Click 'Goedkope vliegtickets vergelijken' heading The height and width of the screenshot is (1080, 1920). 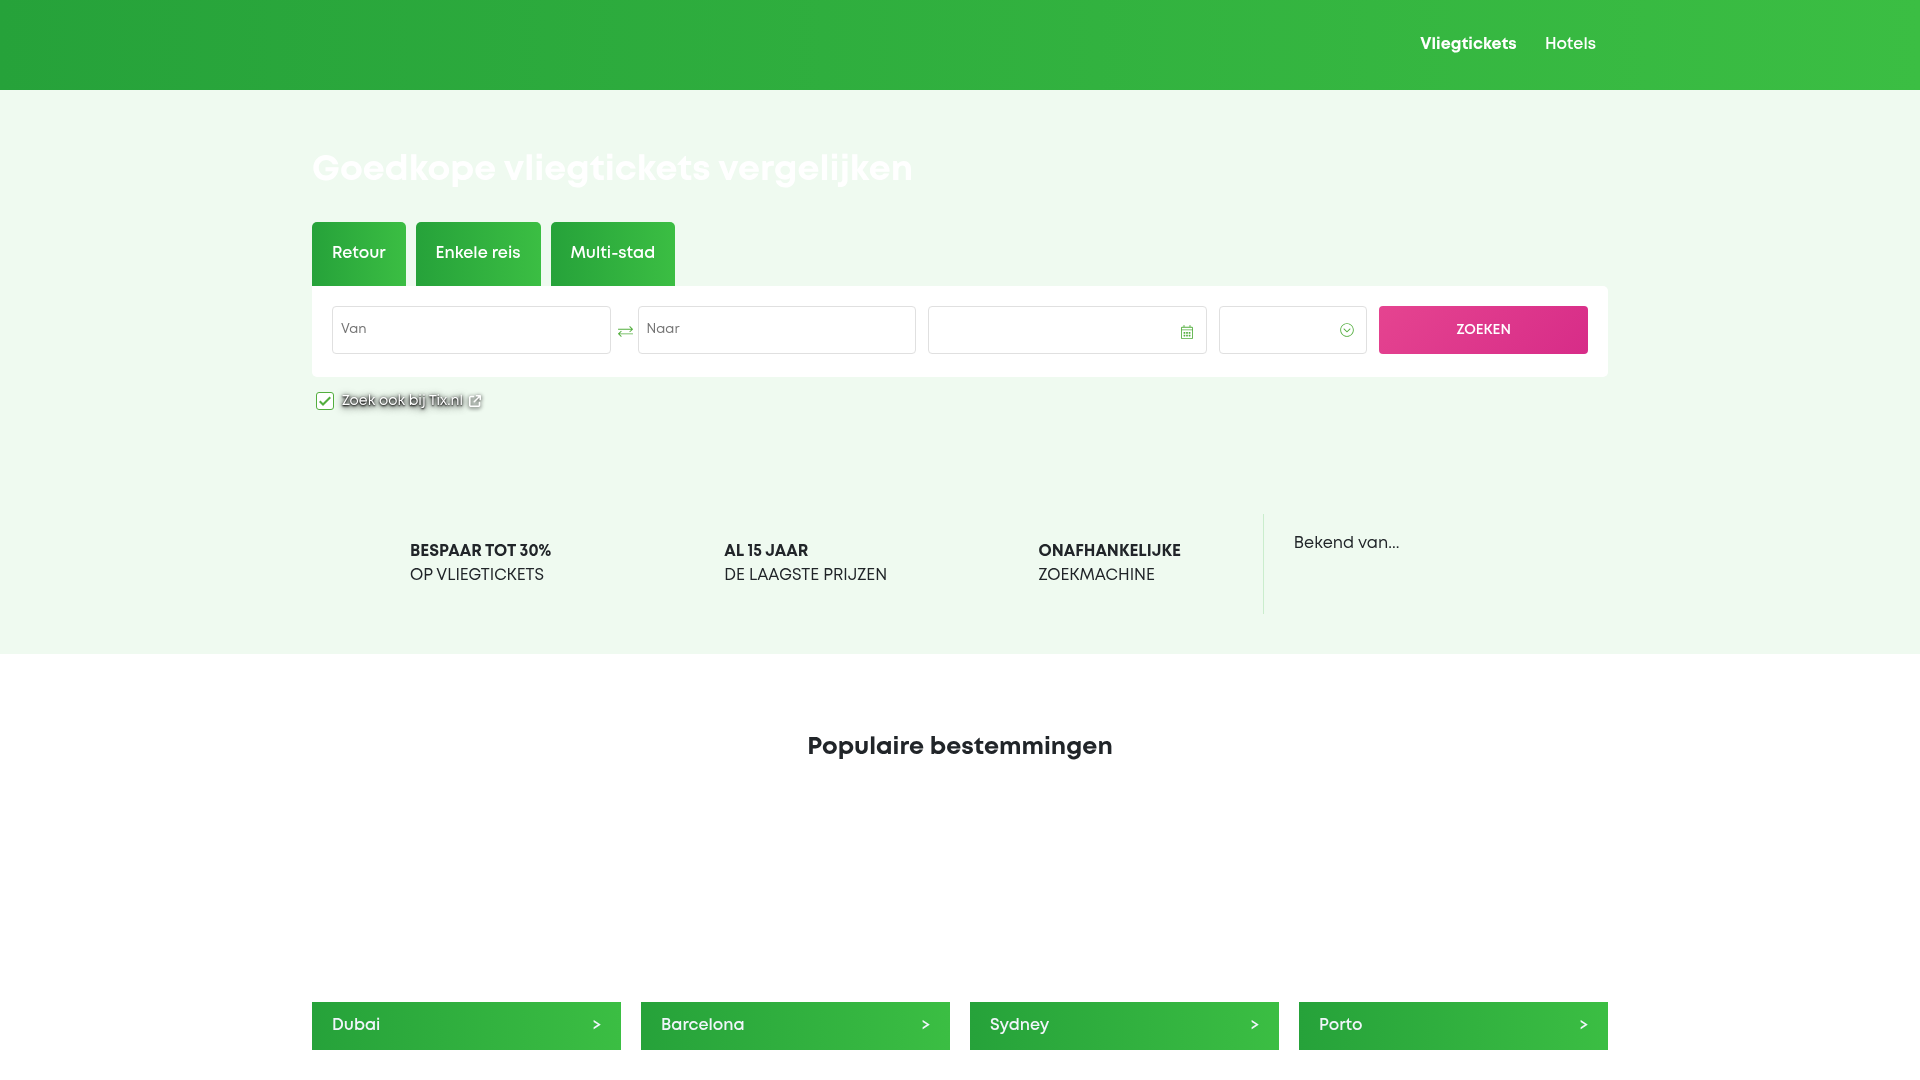612,169
